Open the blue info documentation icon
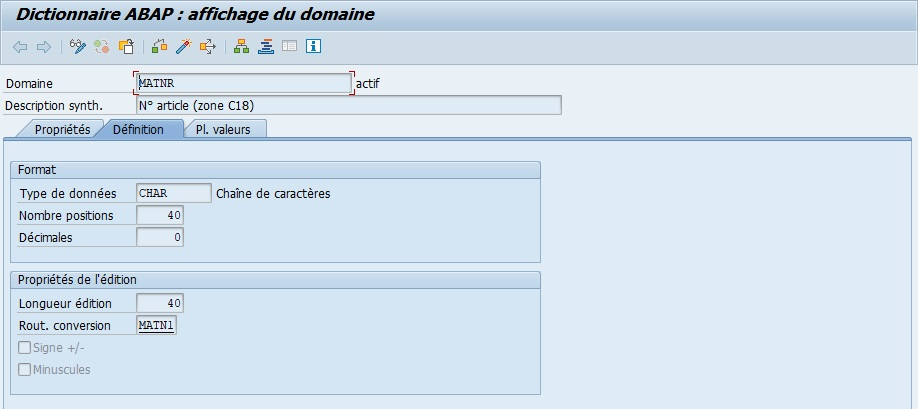The image size is (918, 409). 313,46
